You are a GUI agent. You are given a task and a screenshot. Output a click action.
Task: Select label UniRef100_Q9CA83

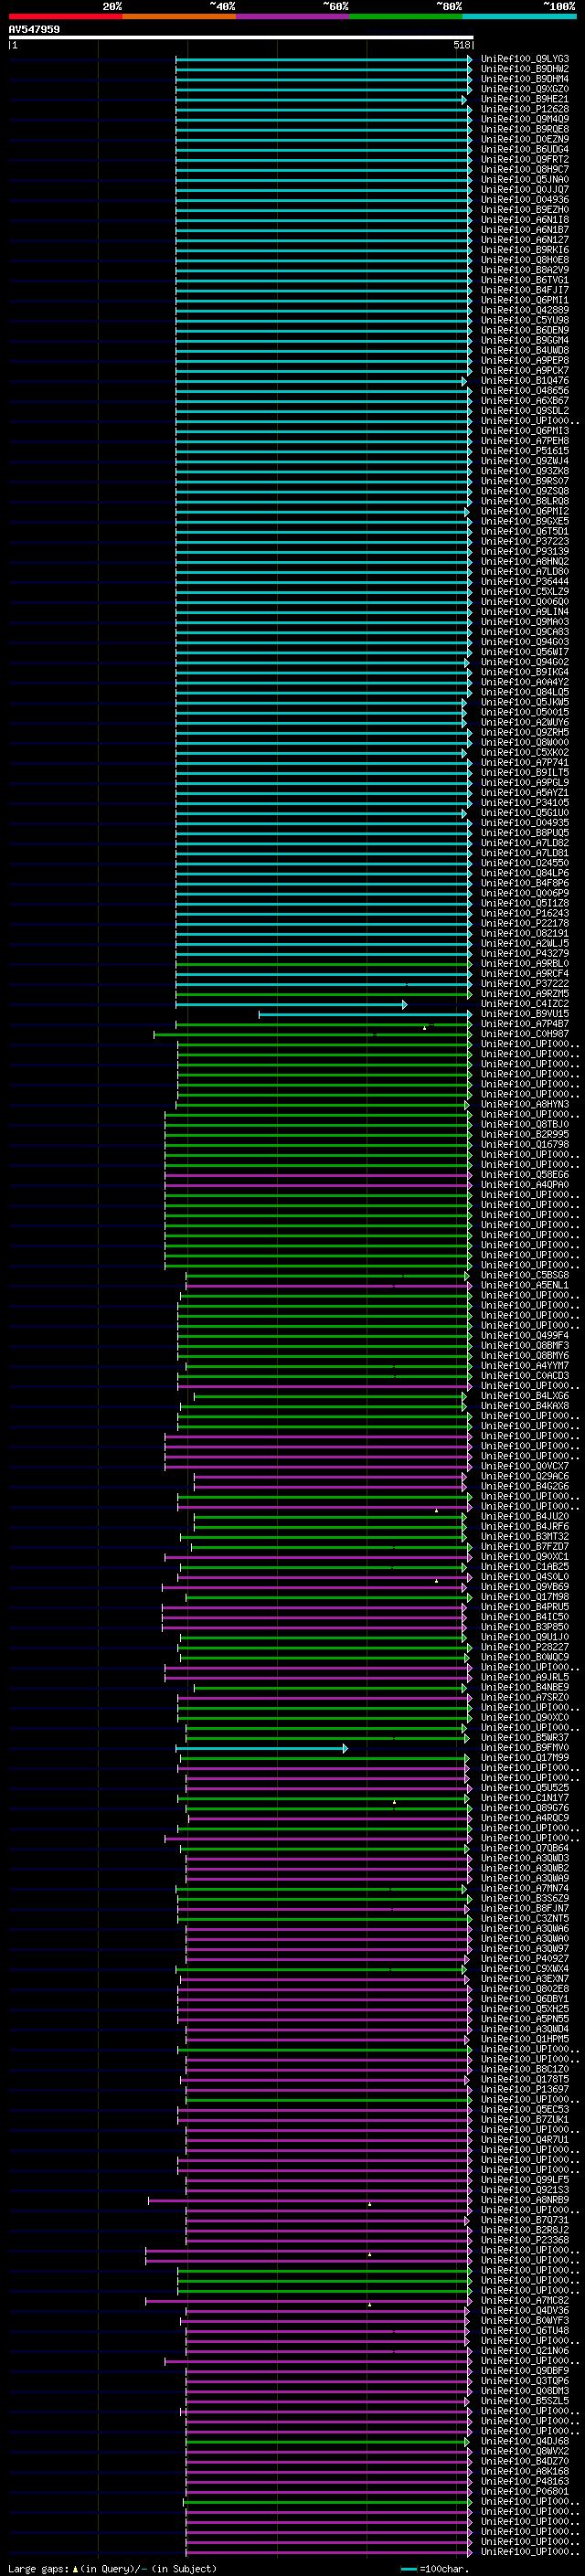click(525, 632)
